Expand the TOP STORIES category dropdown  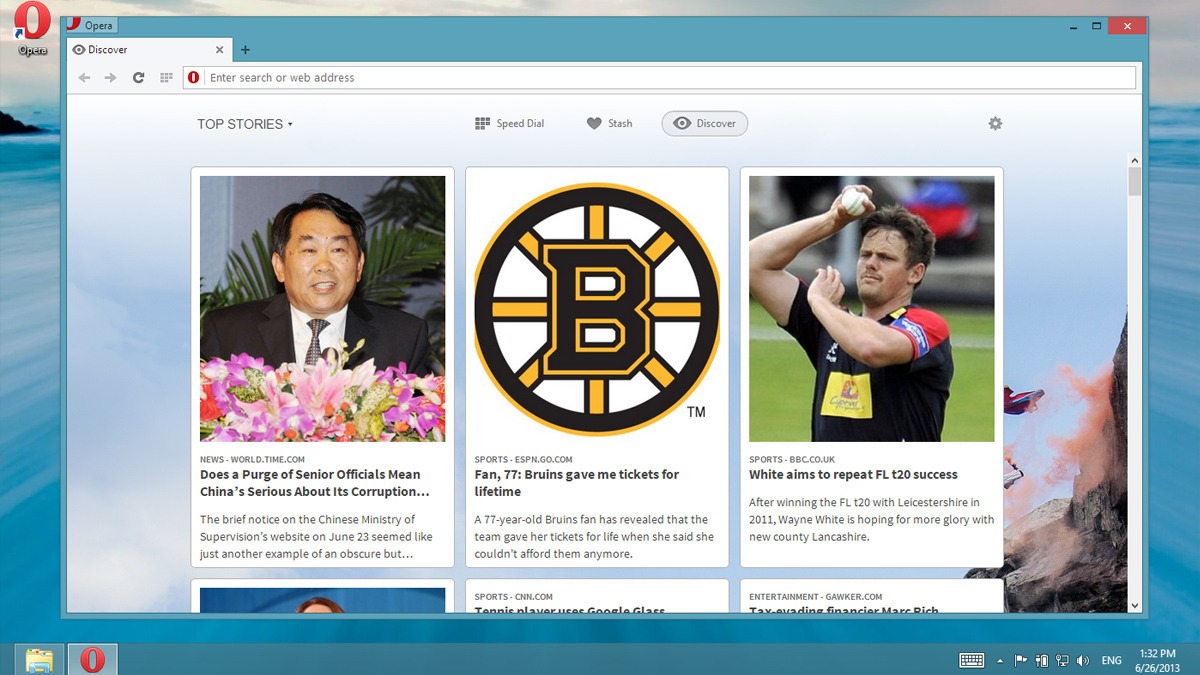pos(245,124)
